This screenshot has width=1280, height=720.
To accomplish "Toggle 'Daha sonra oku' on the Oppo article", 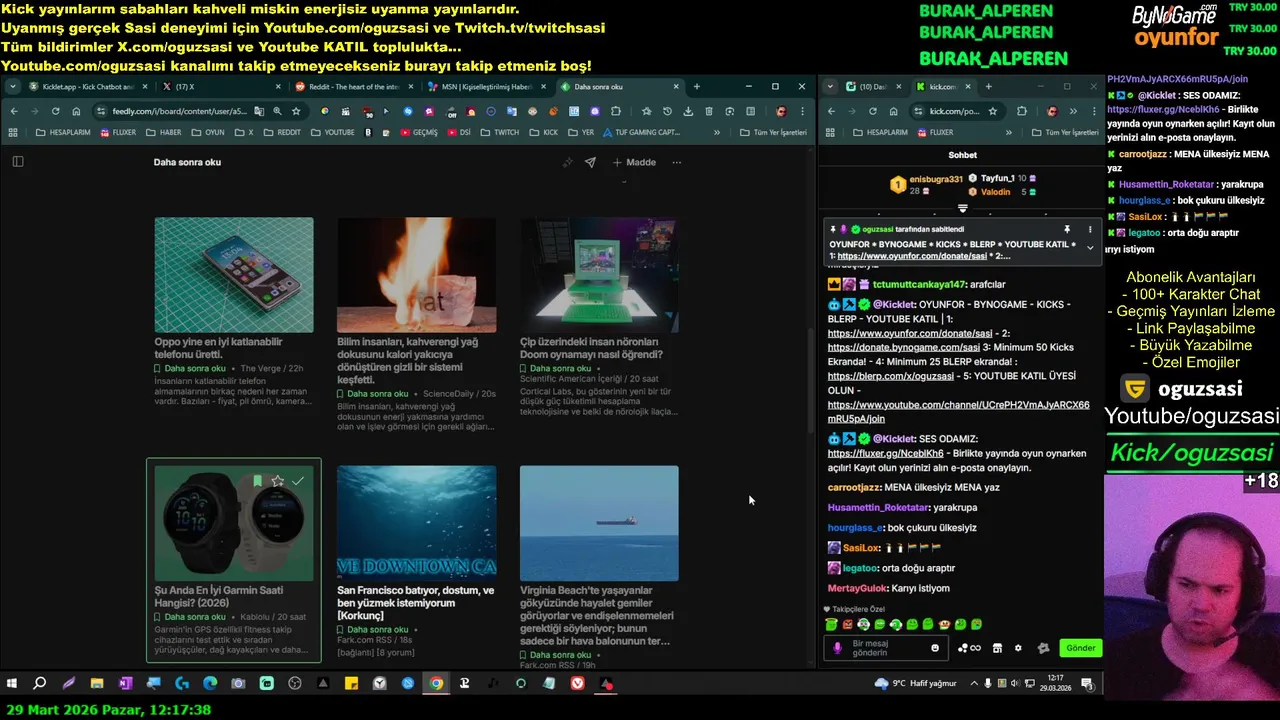I will tap(190, 369).
